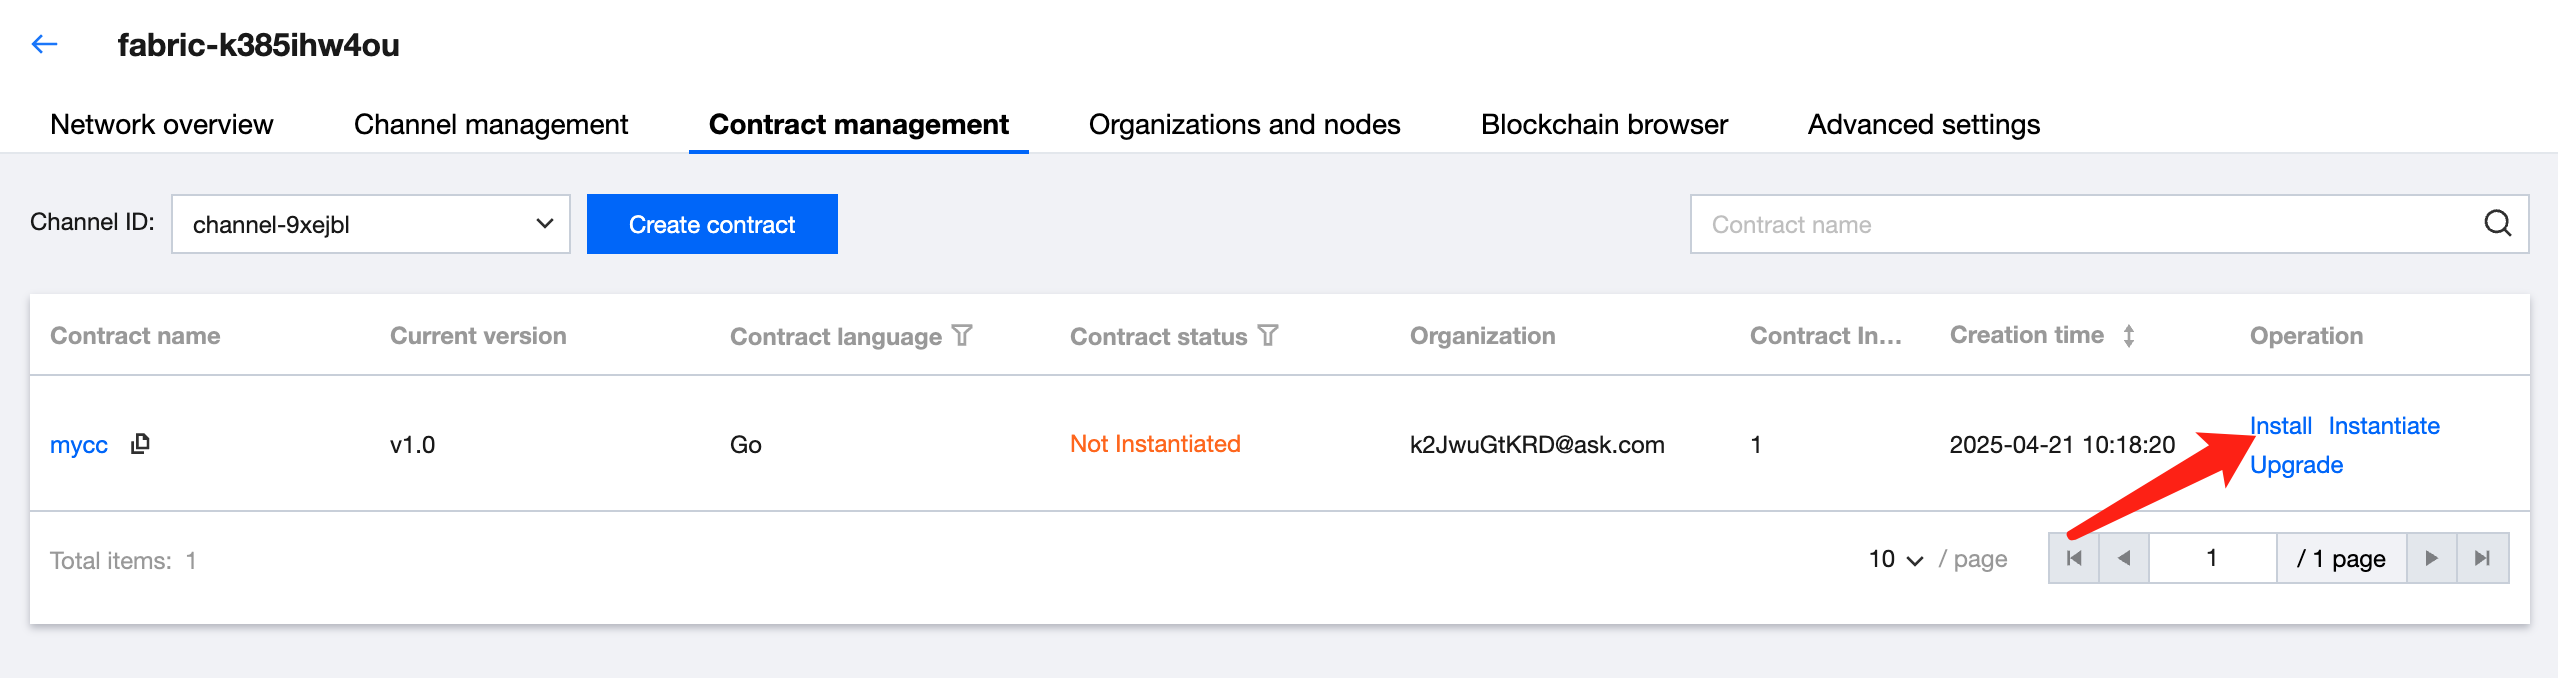Focus the Contract name search field

pyautogui.click(x=2080, y=224)
